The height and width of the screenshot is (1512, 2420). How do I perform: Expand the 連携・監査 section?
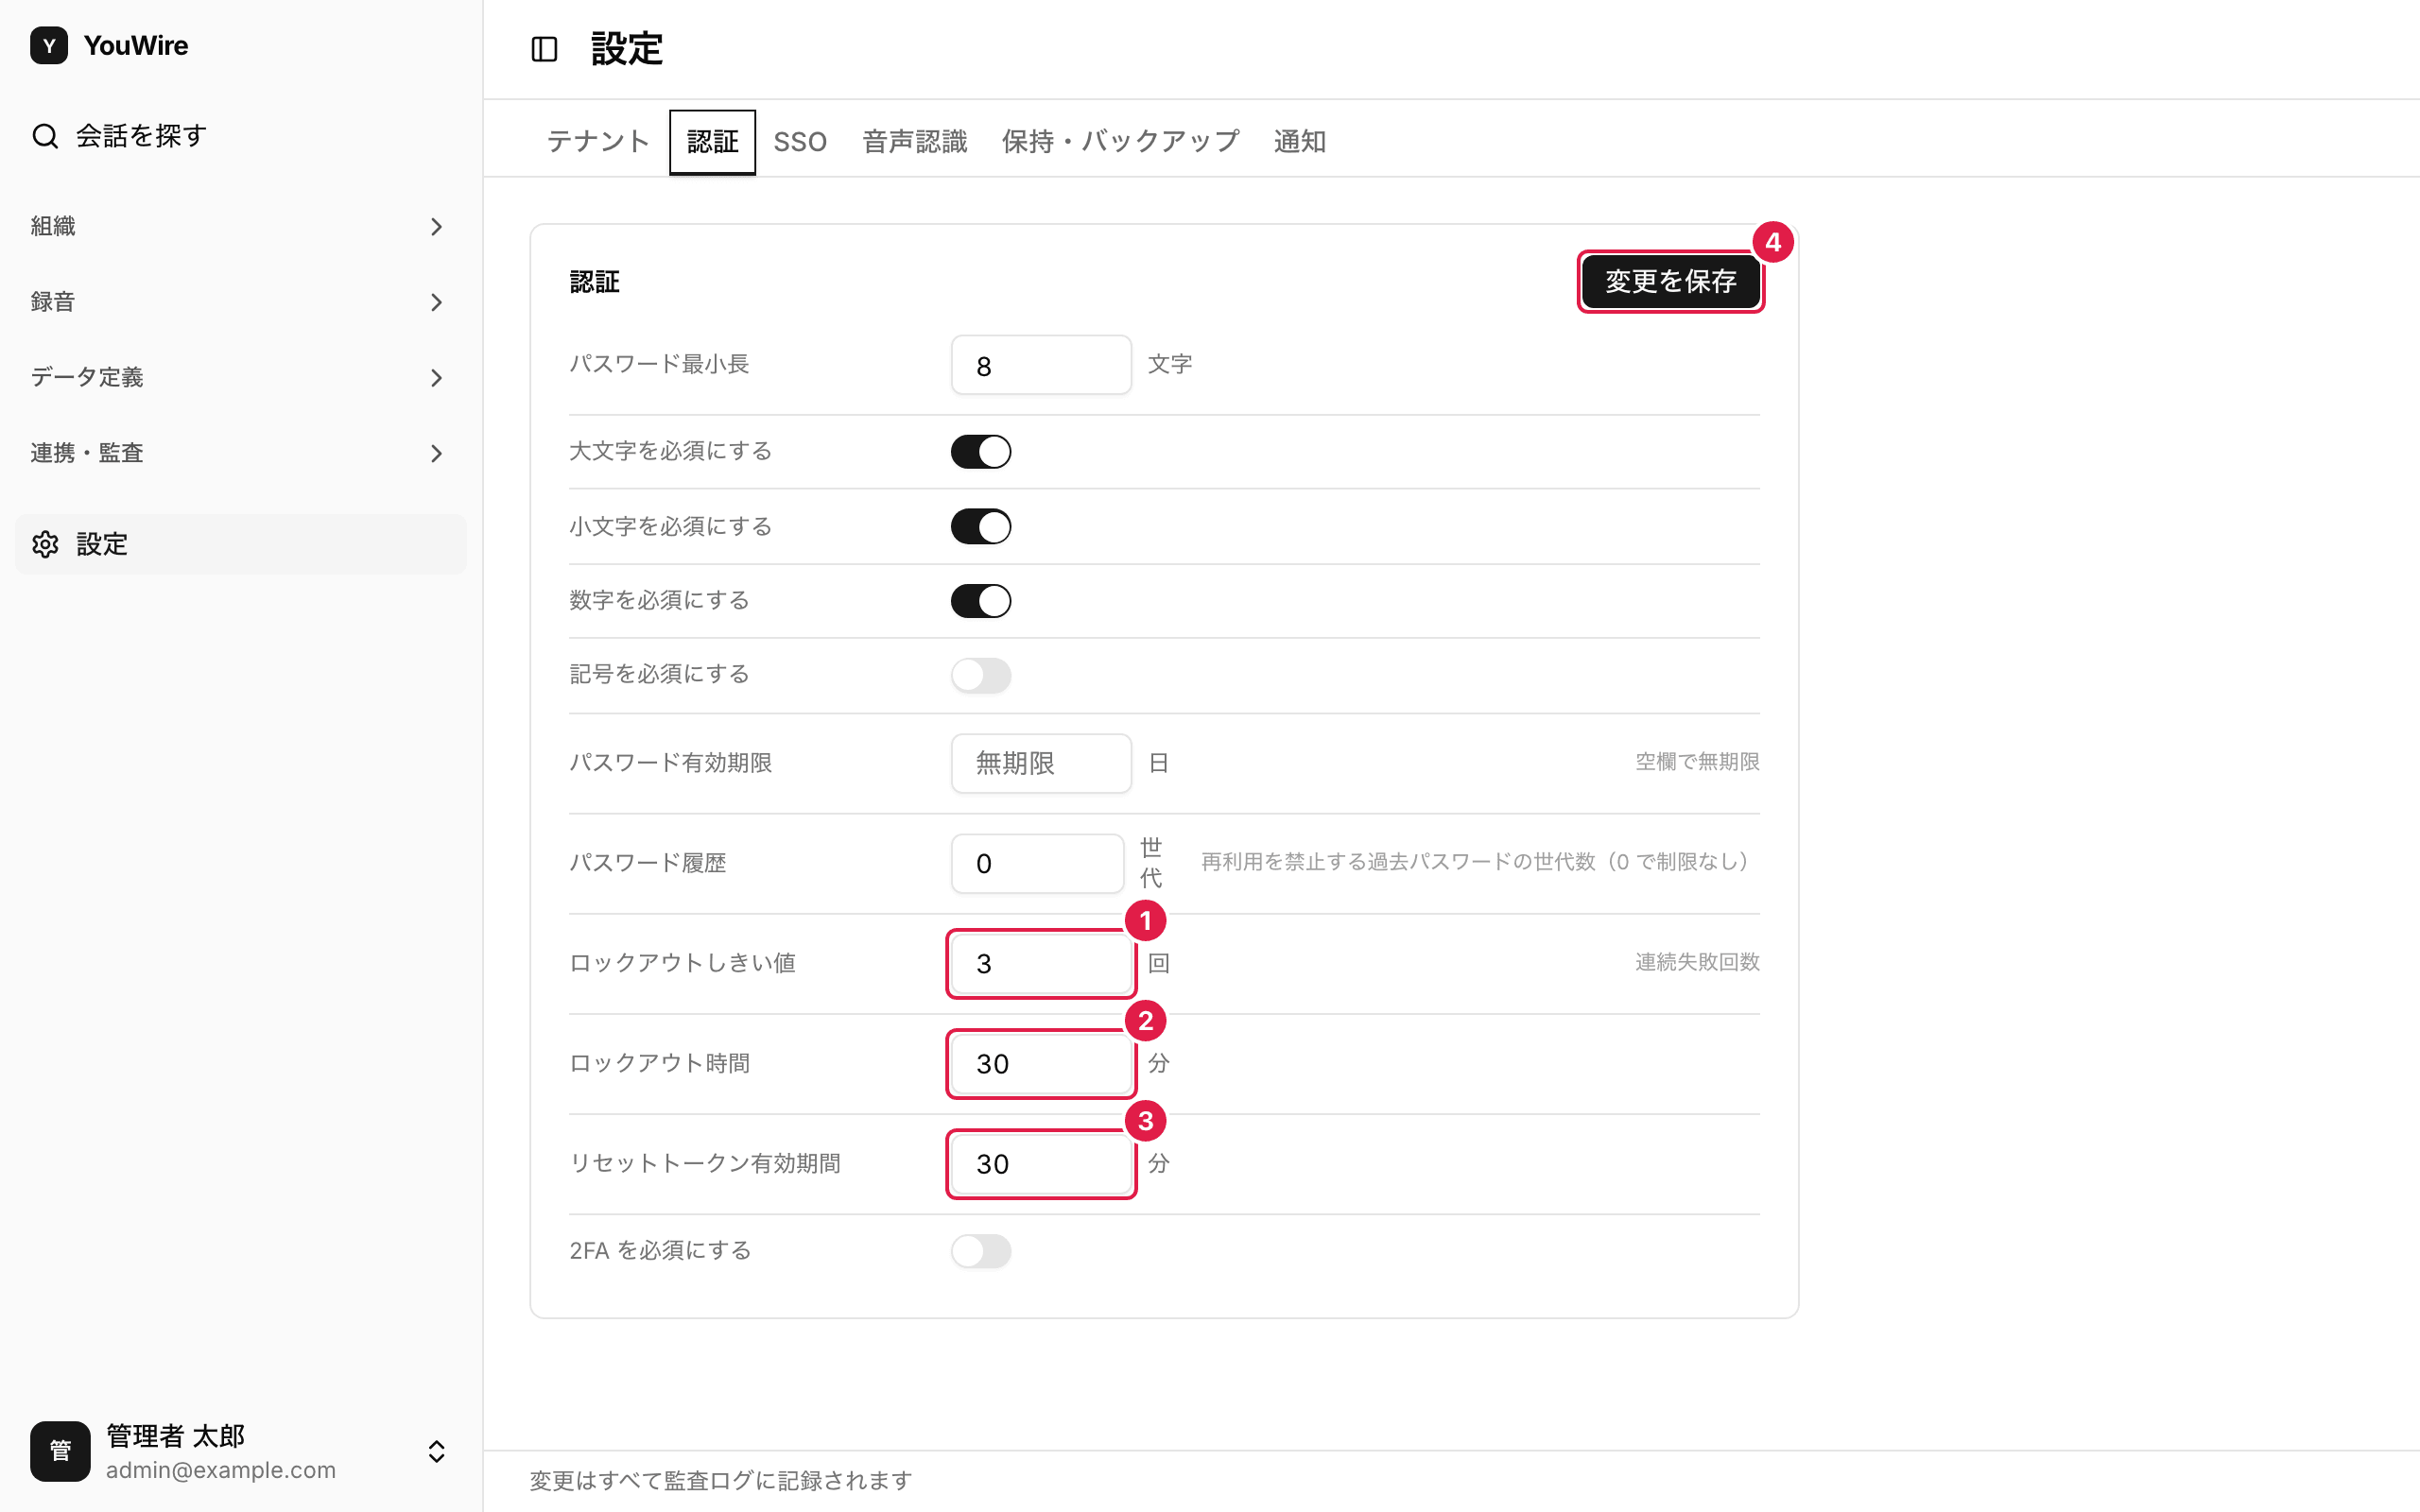pyautogui.click(x=240, y=453)
